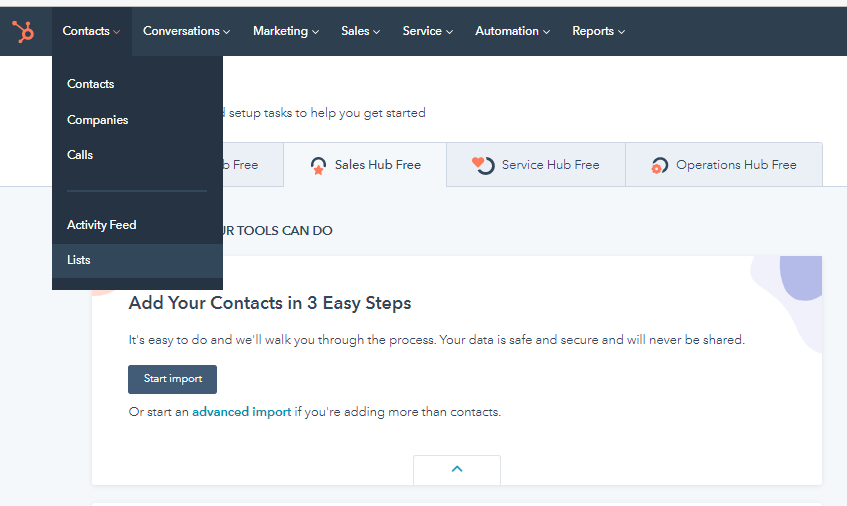Switch to the Operations Hub Free tab
The width and height of the screenshot is (847, 506).
[x=724, y=165]
